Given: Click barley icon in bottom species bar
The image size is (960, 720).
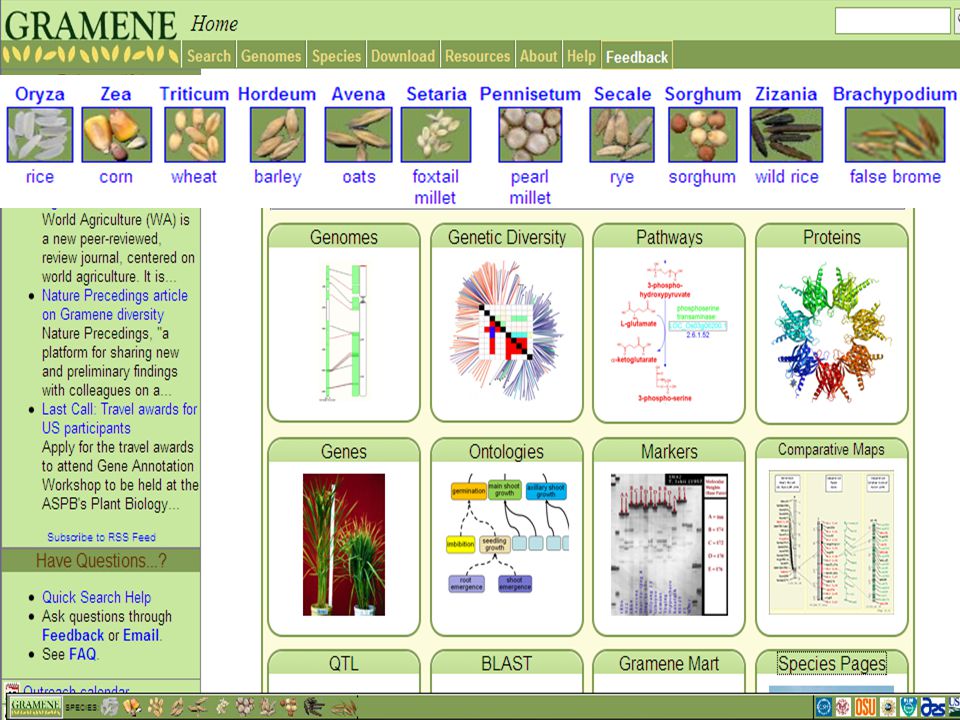Looking at the screenshot, I should 178,707.
